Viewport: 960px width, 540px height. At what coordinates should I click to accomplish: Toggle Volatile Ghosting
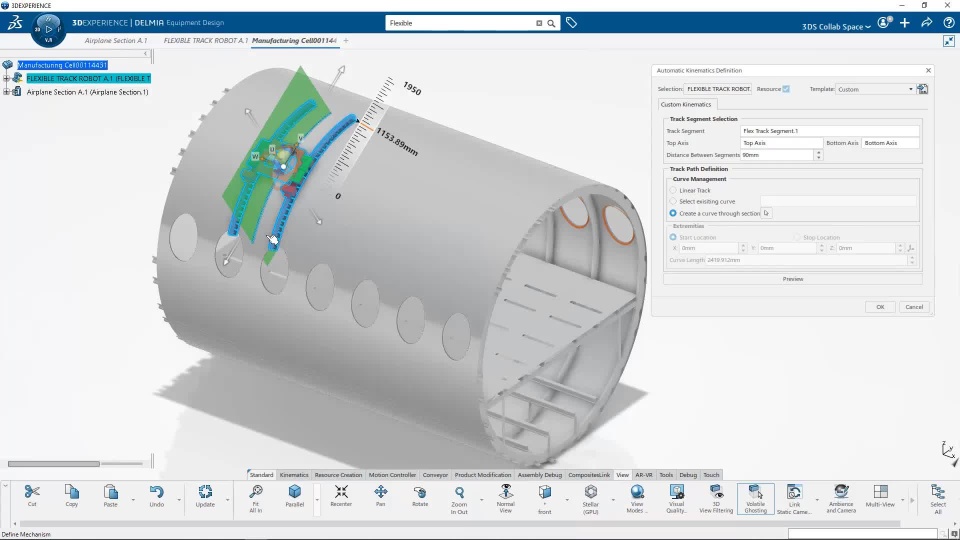pyautogui.click(x=756, y=498)
